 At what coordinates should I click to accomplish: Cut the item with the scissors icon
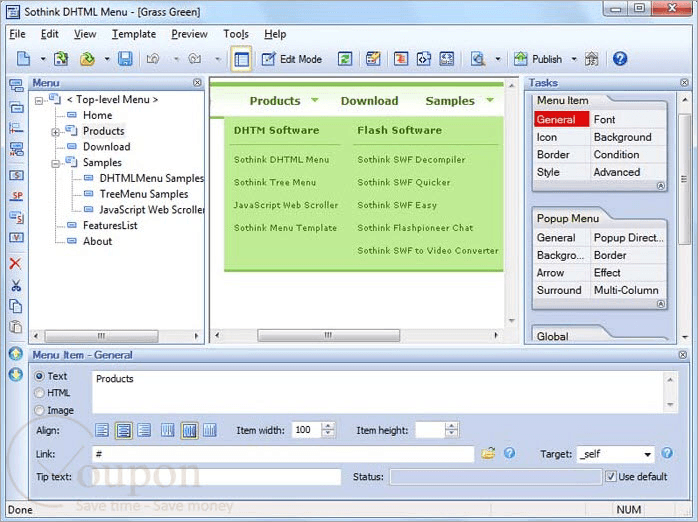click(16, 285)
